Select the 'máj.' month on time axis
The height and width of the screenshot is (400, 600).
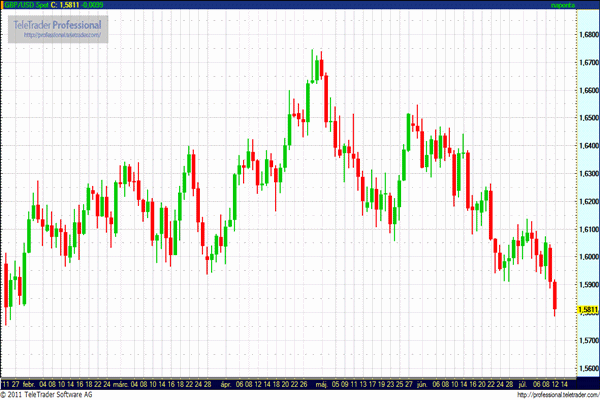tap(321, 382)
